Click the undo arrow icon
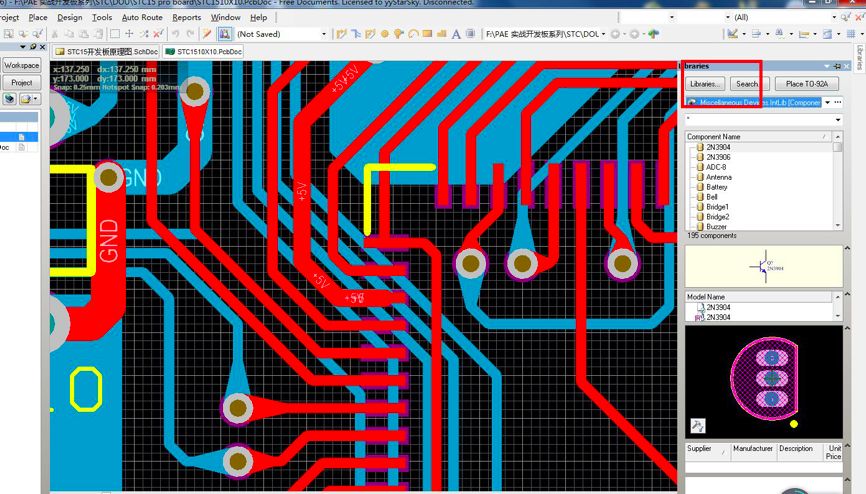Viewport: 866px width, 494px height. coord(176,34)
